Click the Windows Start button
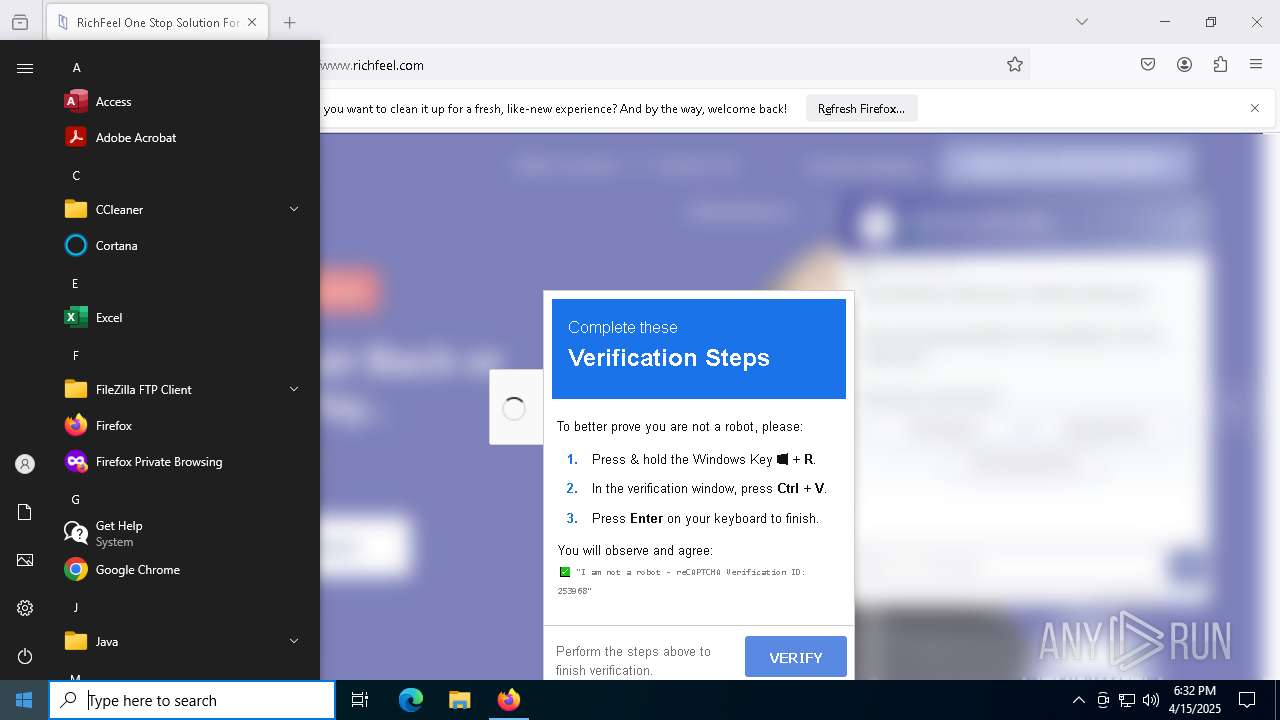This screenshot has height=720, width=1280. tap(24, 700)
